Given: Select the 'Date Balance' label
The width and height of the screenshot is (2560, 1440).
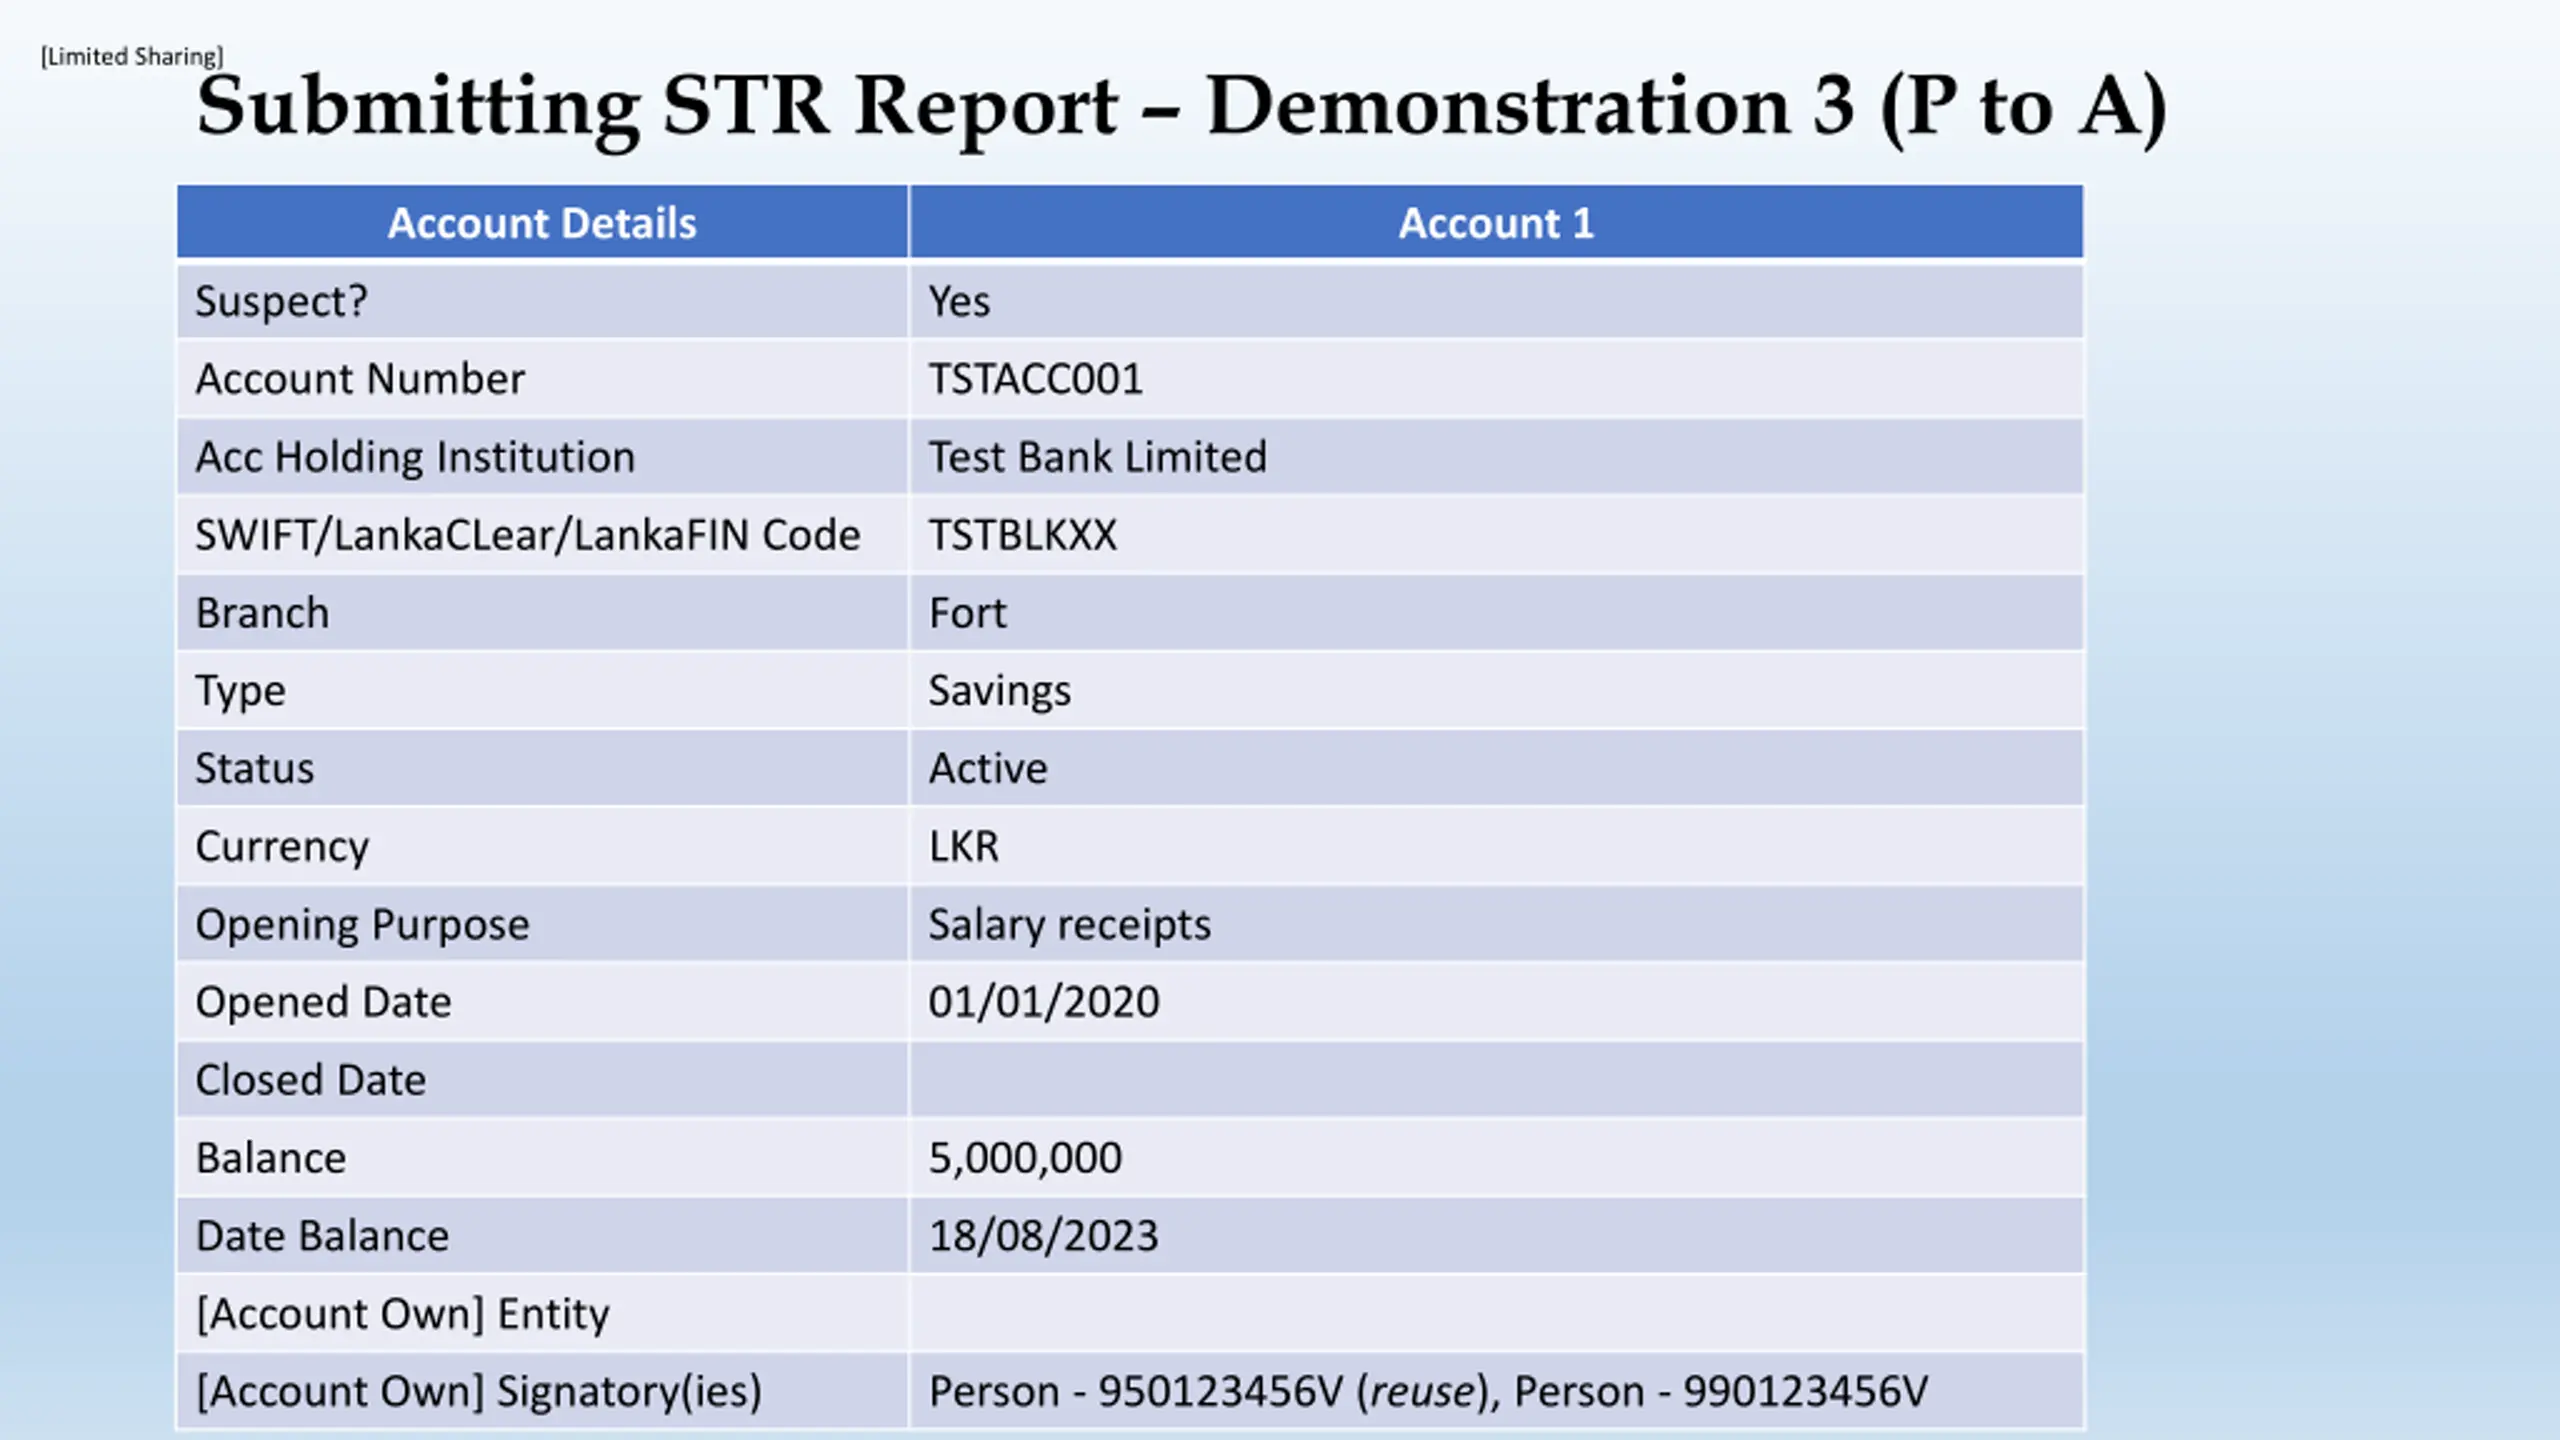Looking at the screenshot, I should 322,1237.
